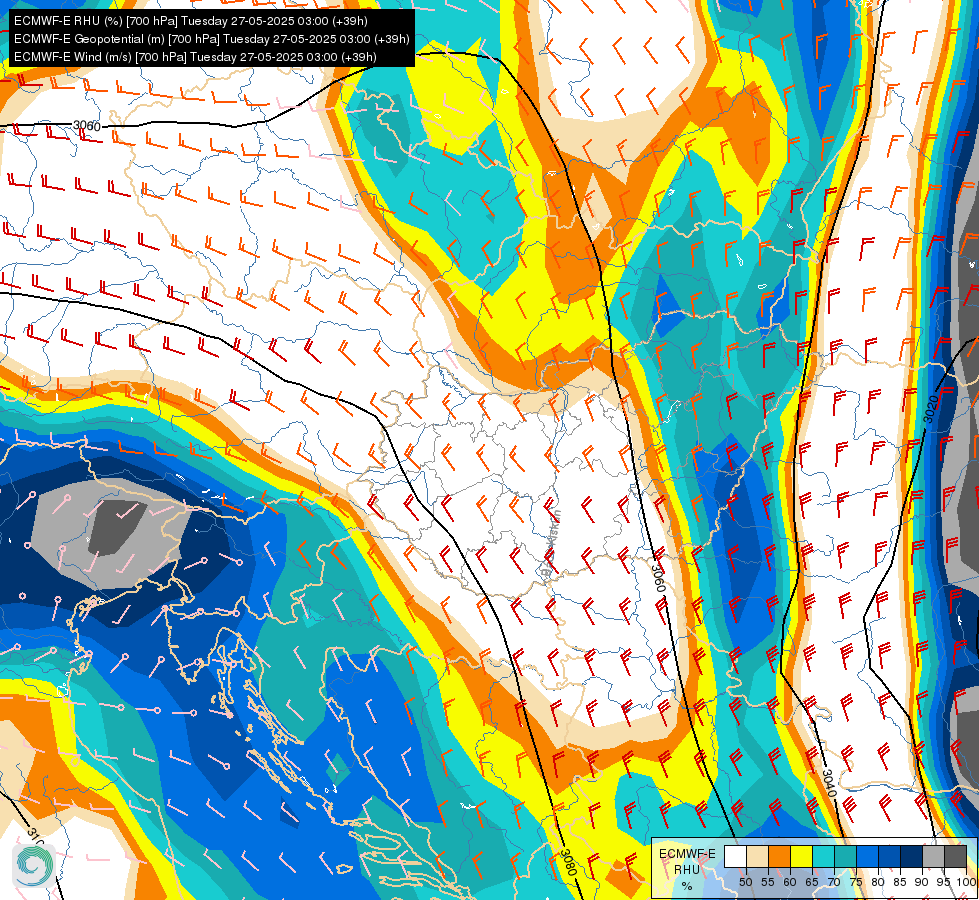Click the legend scale value '90'
The image size is (979, 900).
(922, 882)
